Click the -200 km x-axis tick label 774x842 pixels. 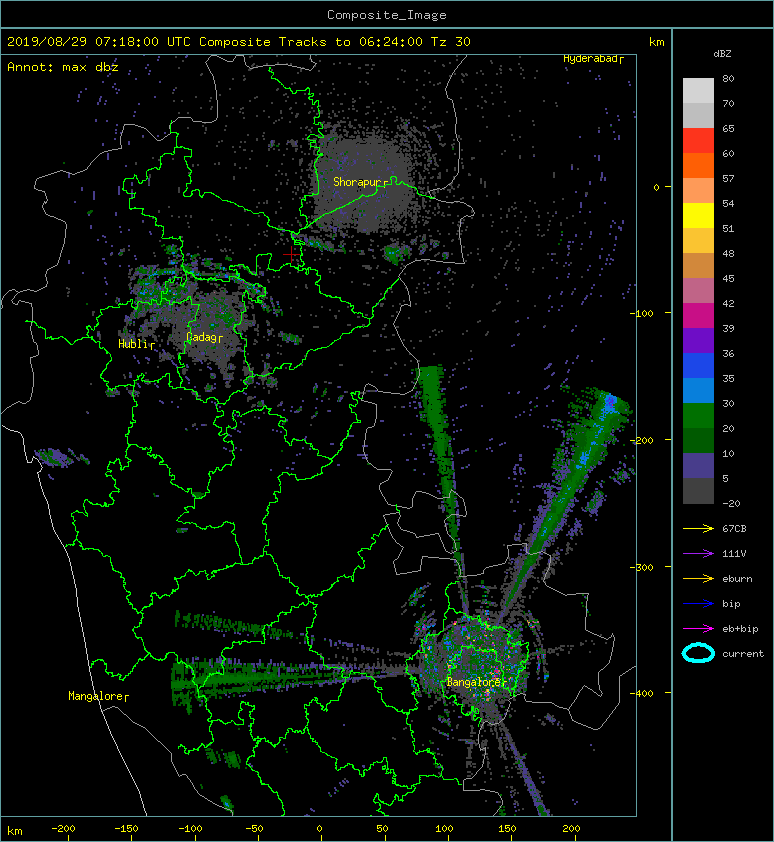click(x=63, y=829)
